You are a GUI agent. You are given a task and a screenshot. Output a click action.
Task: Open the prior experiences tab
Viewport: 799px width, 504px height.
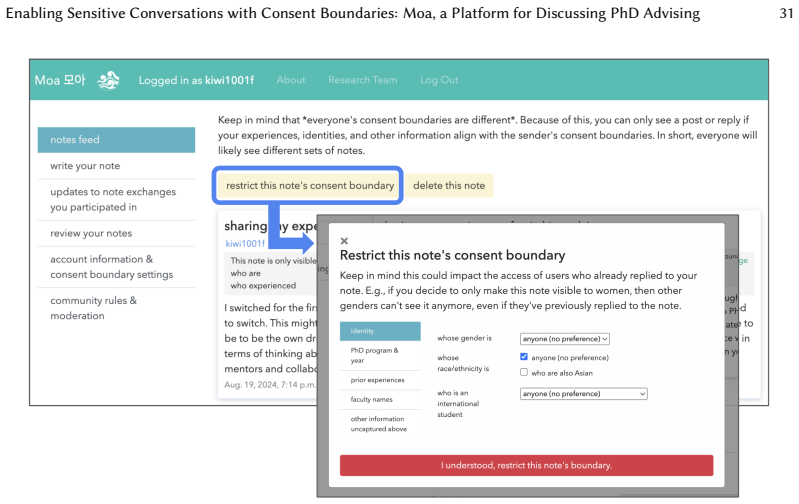click(x=380, y=380)
